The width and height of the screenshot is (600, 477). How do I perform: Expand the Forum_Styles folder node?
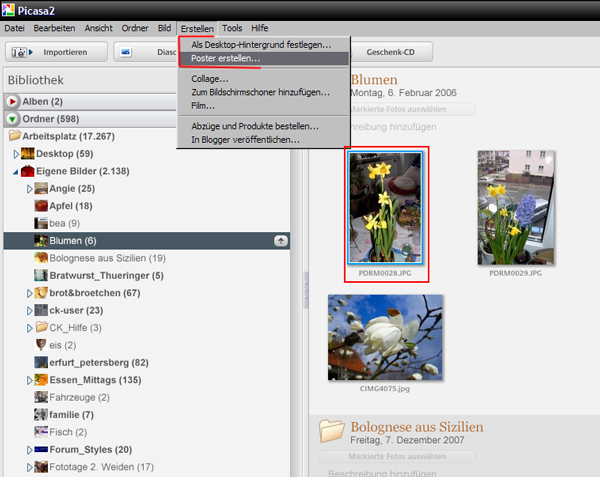29,450
